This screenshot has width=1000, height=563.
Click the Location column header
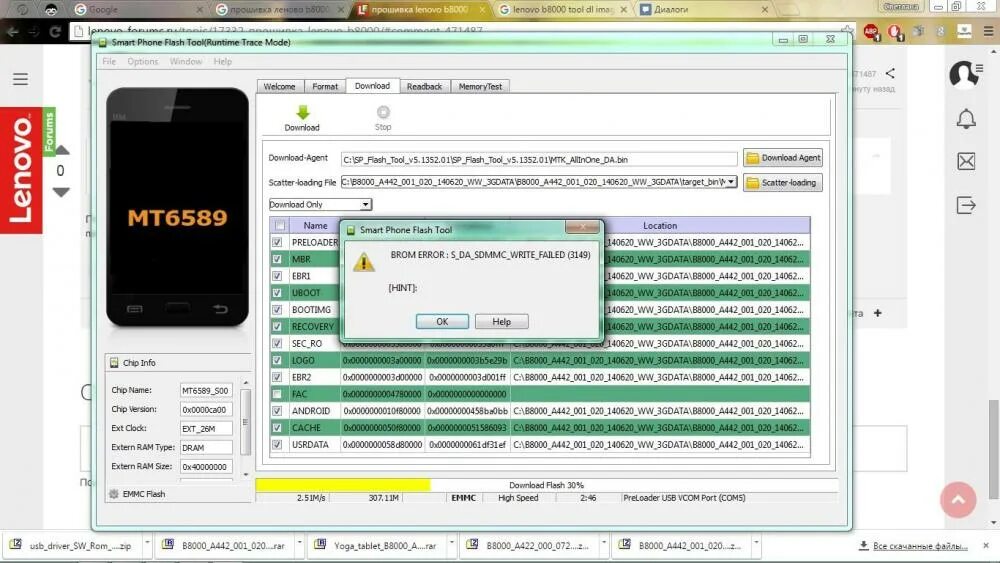(x=659, y=226)
